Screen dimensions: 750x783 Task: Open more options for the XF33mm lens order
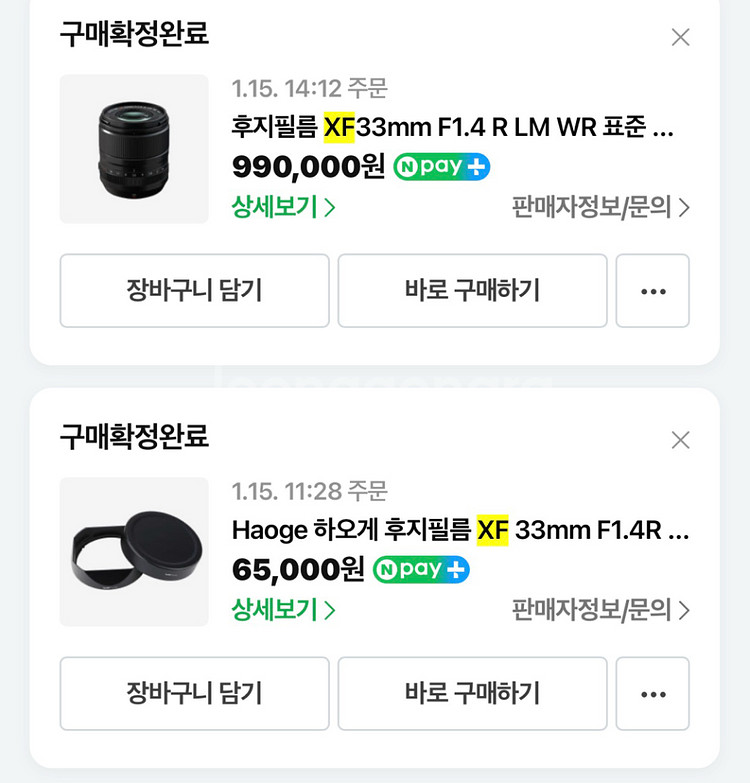pos(652,291)
